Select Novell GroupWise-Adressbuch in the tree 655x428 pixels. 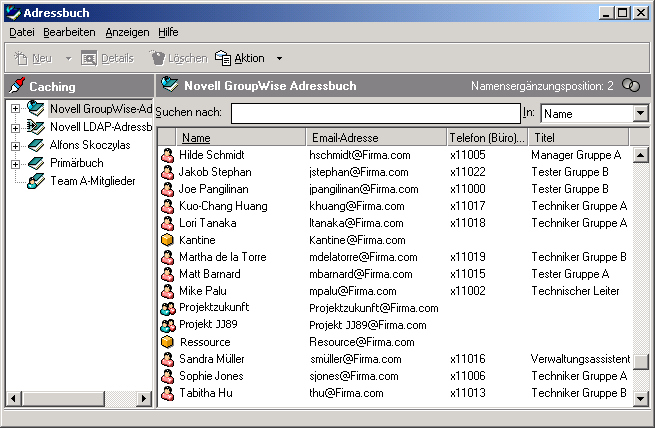100,109
